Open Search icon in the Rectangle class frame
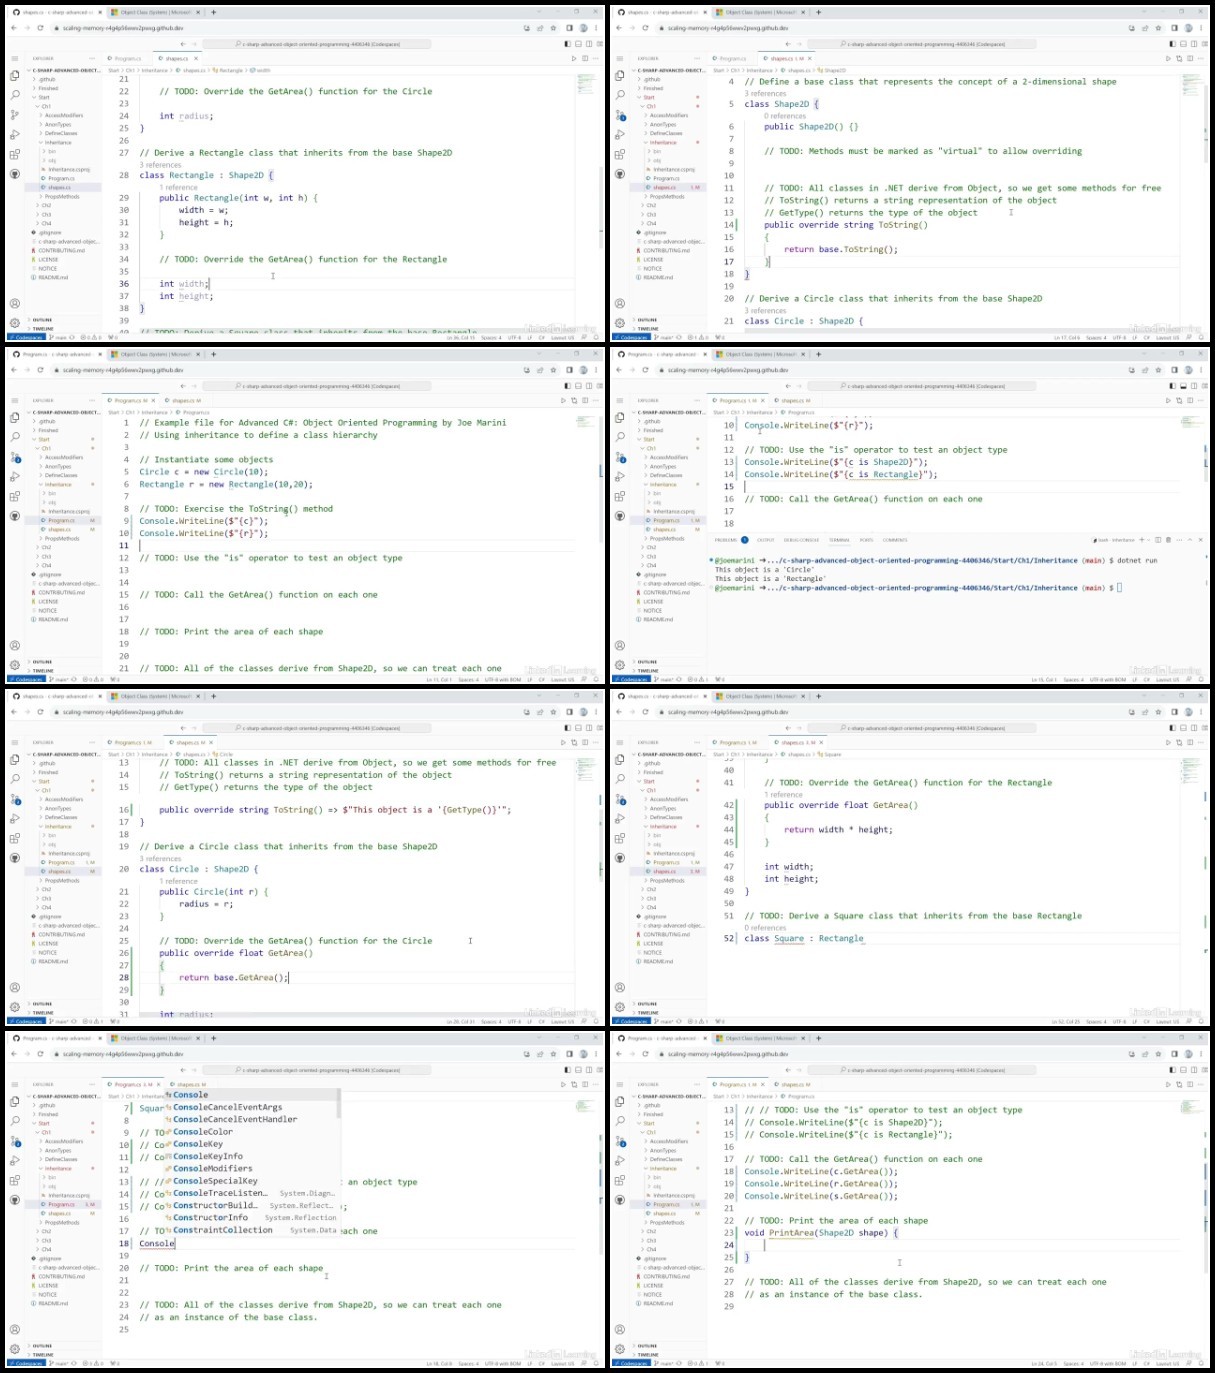1215x1373 pixels. [x=15, y=95]
